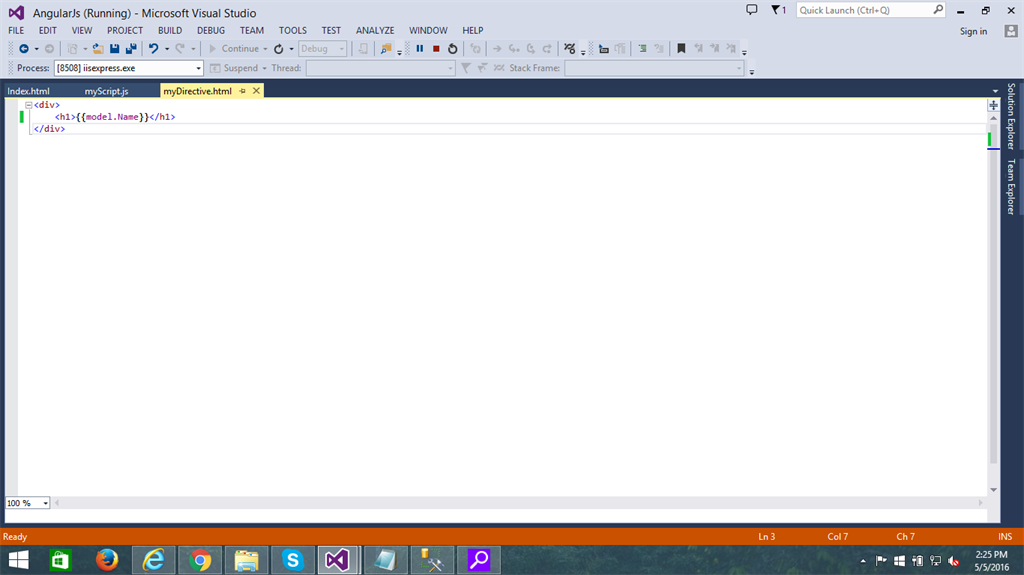Screen dimensions: 1024x575
Task: Split the editor with the splitter handle
Action: [993, 105]
